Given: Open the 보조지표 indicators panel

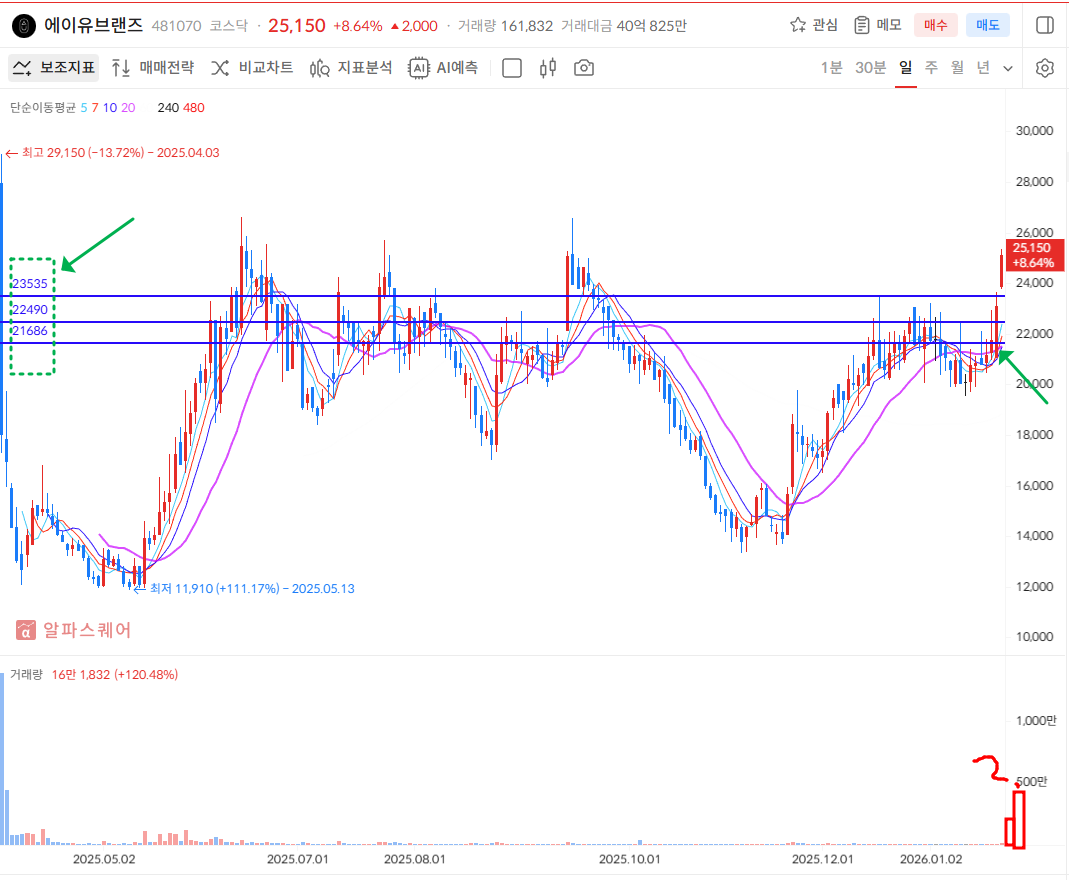Looking at the screenshot, I should [x=54, y=68].
